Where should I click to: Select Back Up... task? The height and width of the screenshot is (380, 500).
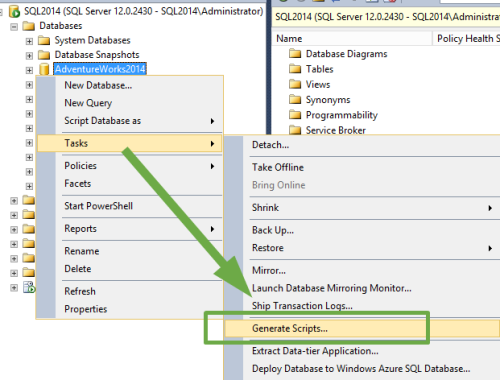(362, 230)
